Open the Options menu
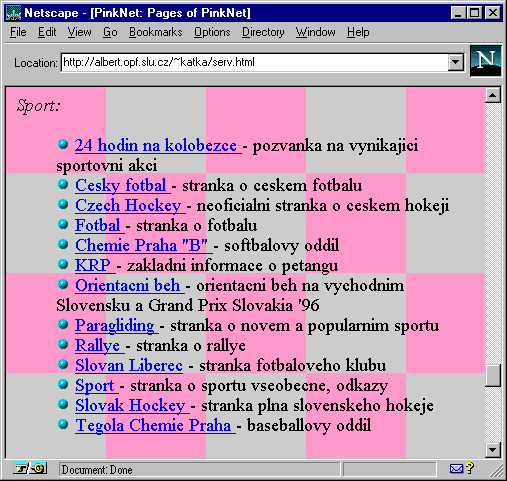Image resolution: width=507 pixels, height=481 pixels. [x=212, y=32]
